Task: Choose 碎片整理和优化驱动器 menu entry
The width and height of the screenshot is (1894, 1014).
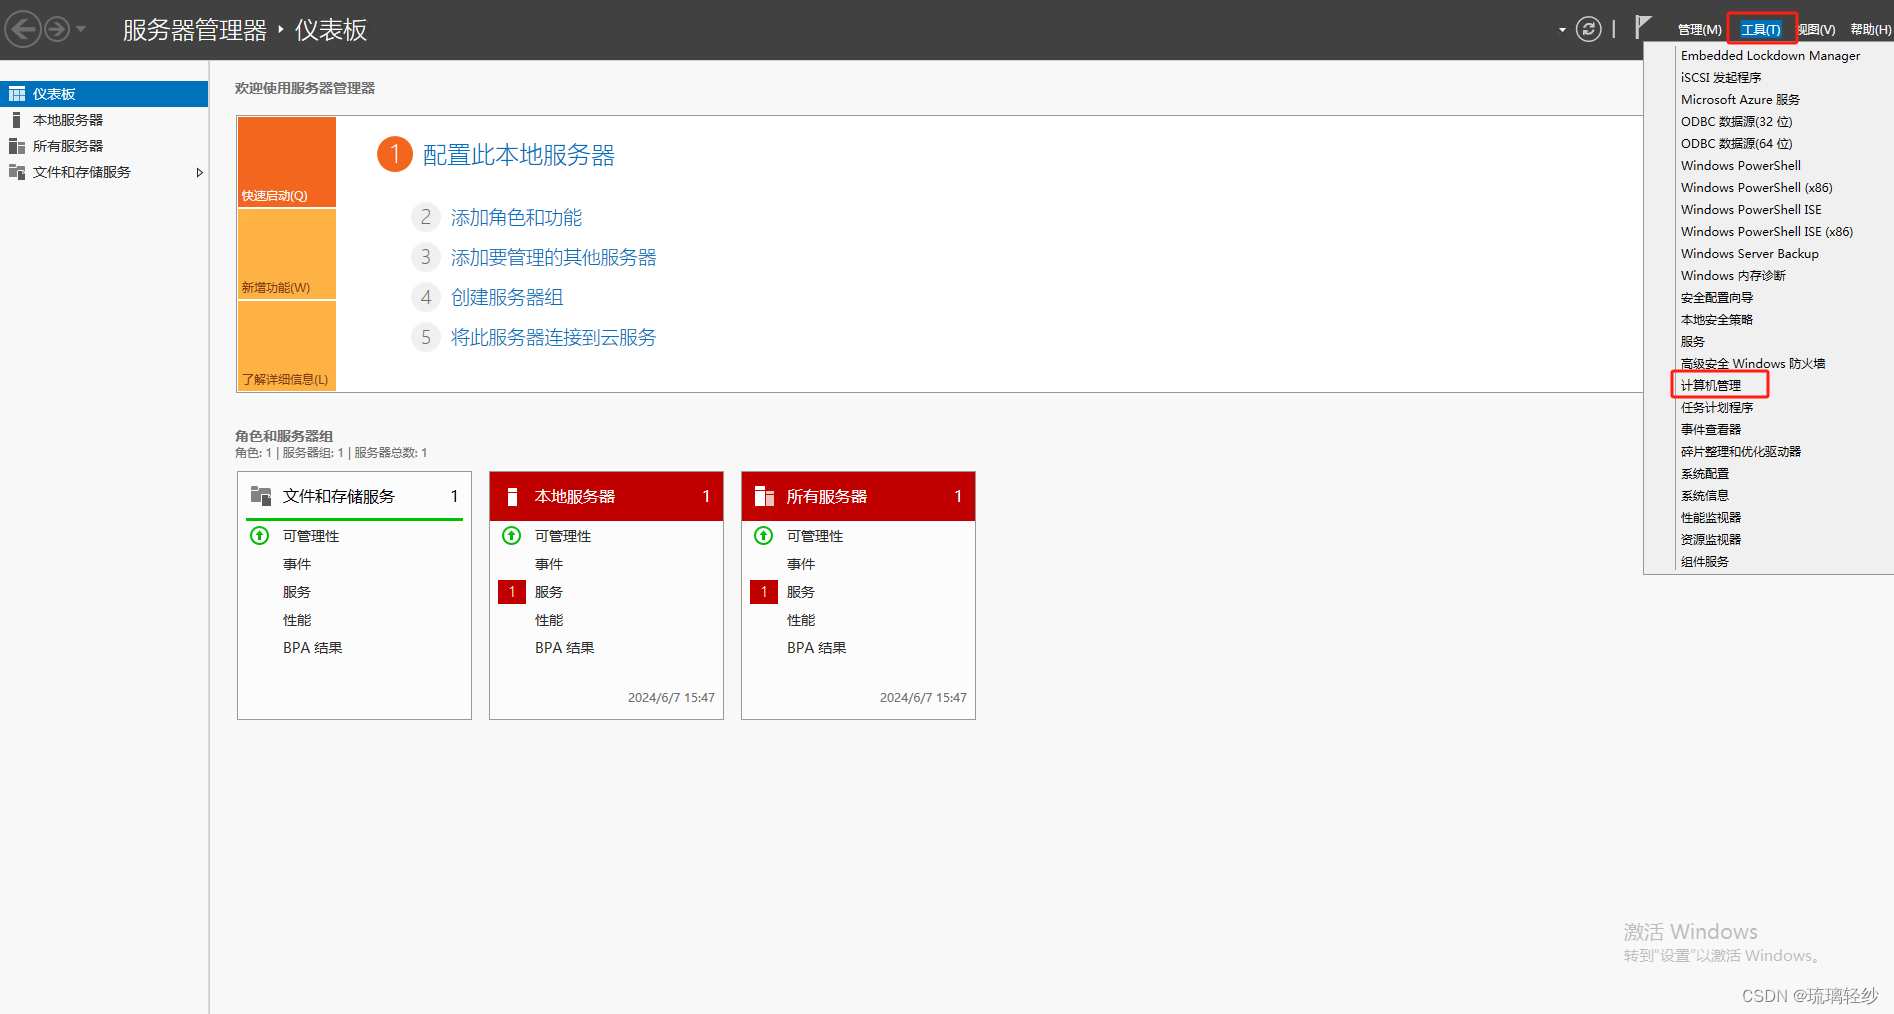Action: click(1741, 452)
